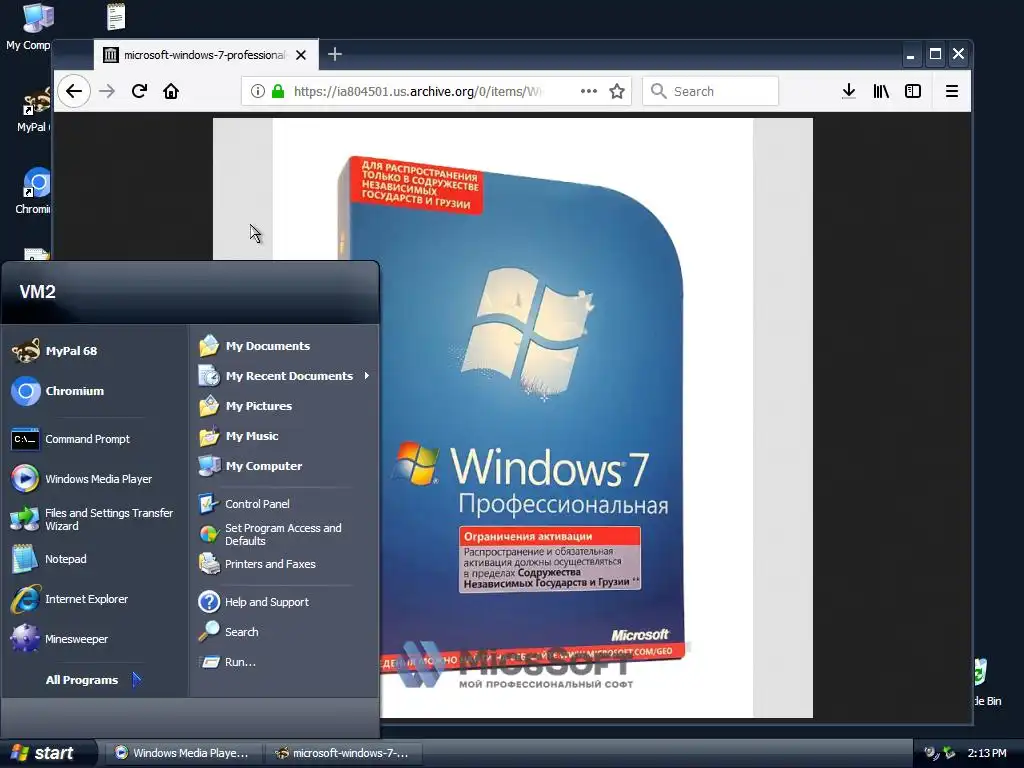Bookmark this page with the star
Screen dimensions: 1024x768
coord(617,91)
